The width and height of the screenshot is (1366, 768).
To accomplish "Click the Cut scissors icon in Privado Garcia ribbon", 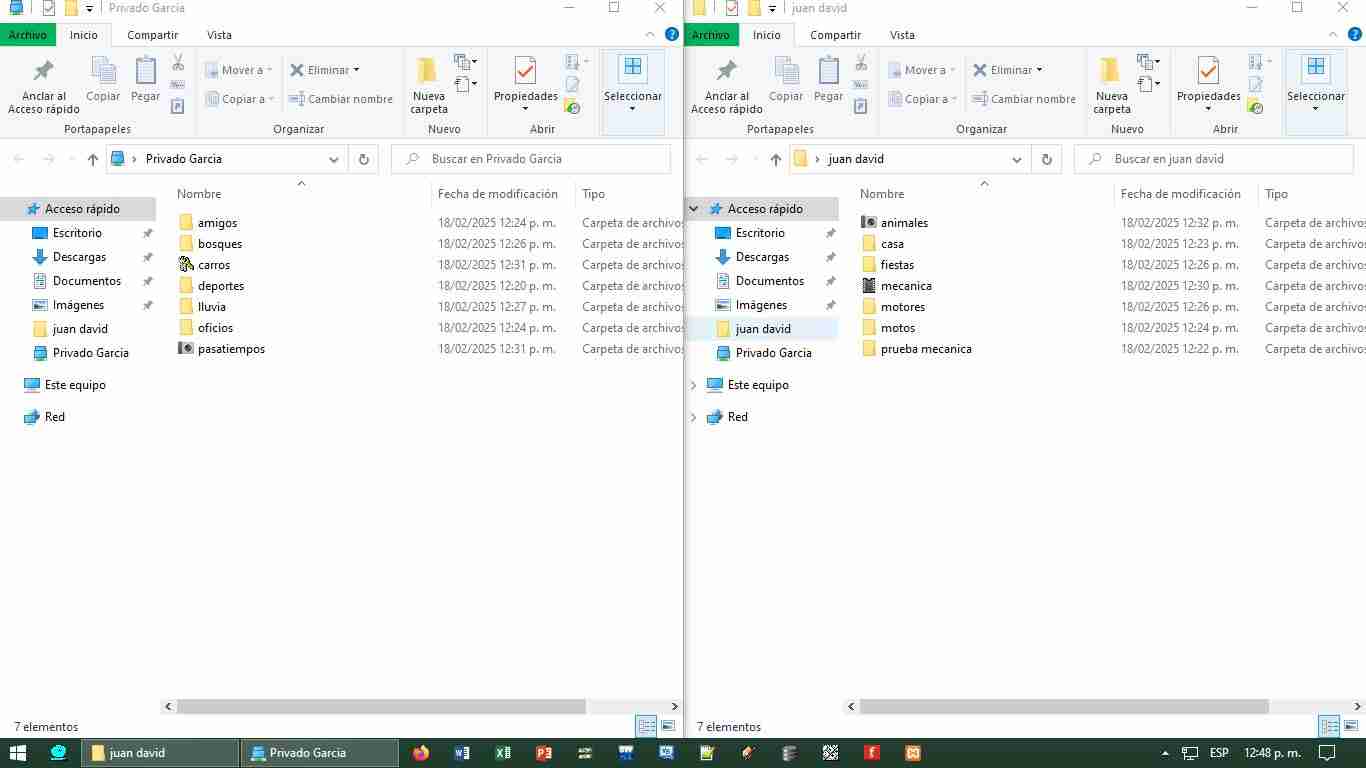I will (x=178, y=62).
